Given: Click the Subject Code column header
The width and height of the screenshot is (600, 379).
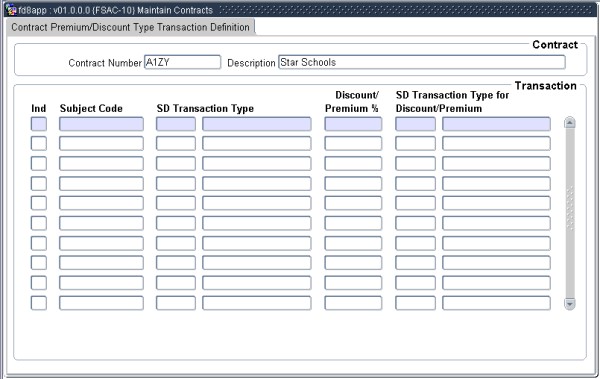Looking at the screenshot, I should [x=91, y=108].
